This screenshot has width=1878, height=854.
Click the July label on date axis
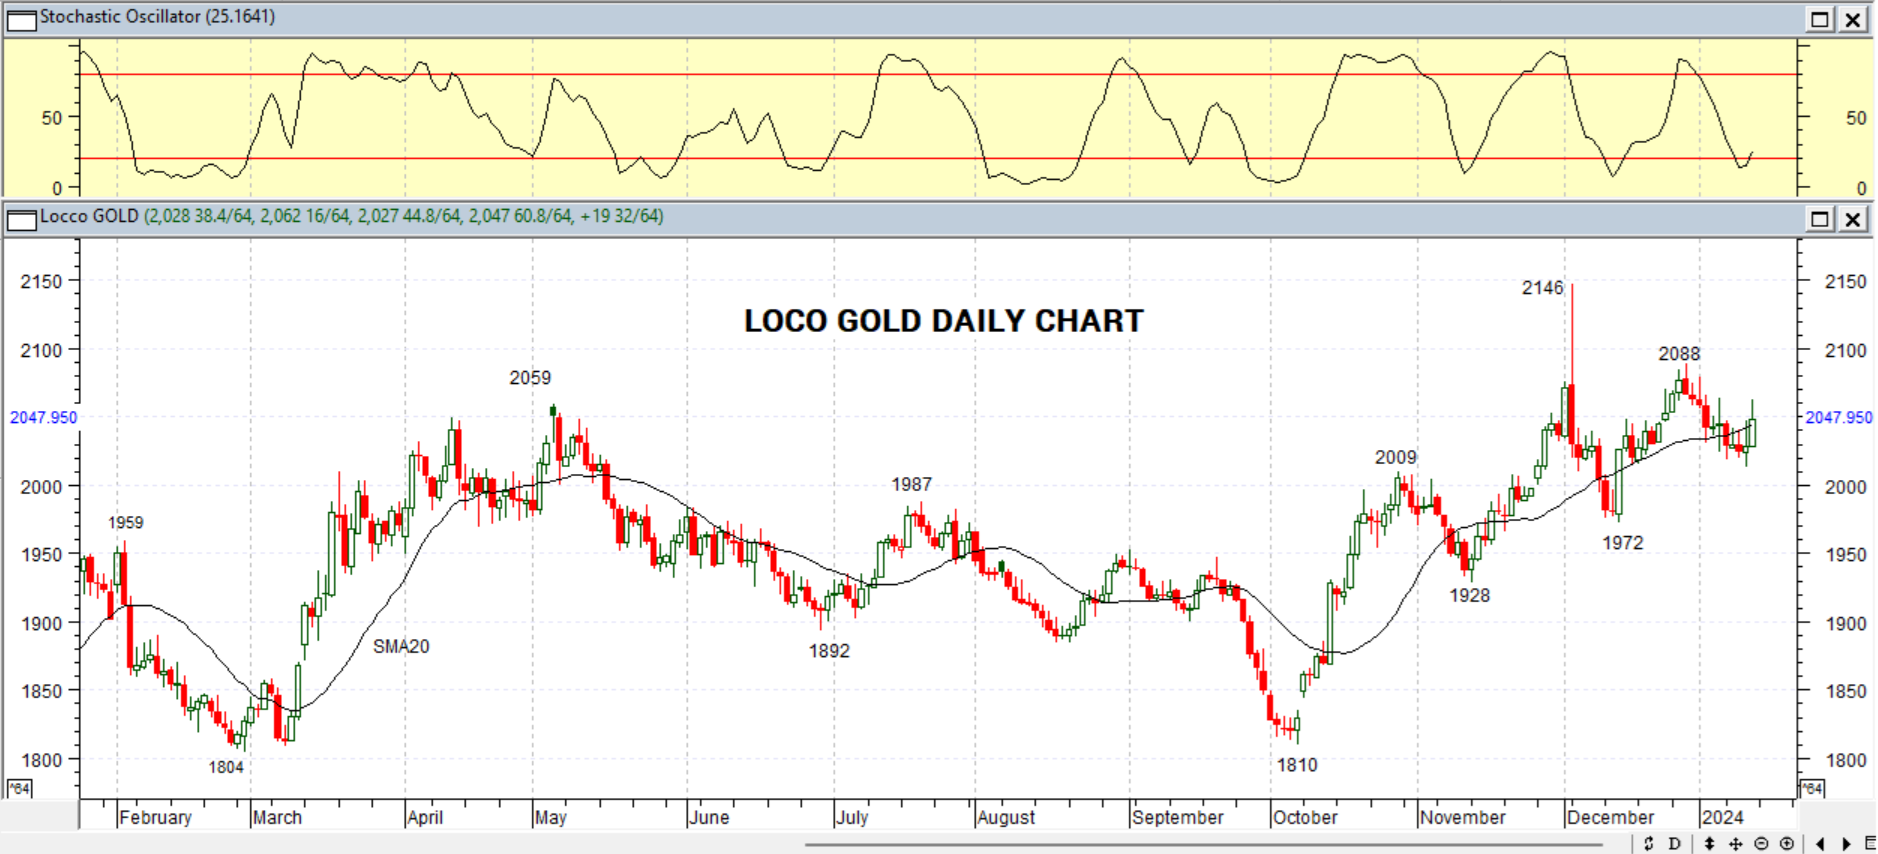pyautogui.click(x=852, y=818)
